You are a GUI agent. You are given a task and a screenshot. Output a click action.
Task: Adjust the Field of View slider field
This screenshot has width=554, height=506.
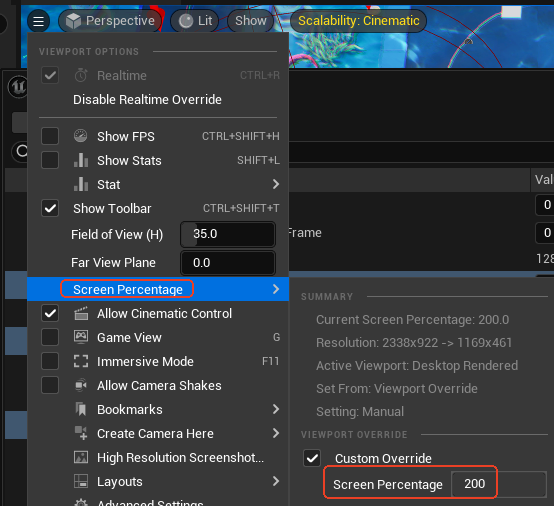point(228,234)
